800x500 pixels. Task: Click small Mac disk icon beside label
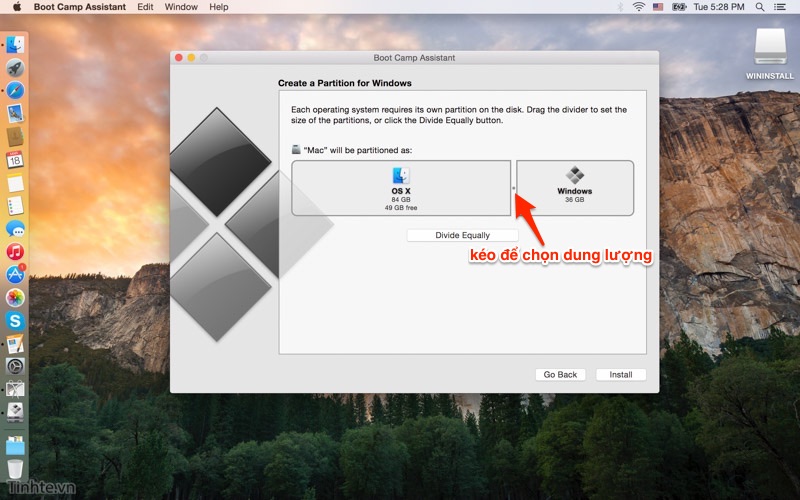(x=296, y=149)
